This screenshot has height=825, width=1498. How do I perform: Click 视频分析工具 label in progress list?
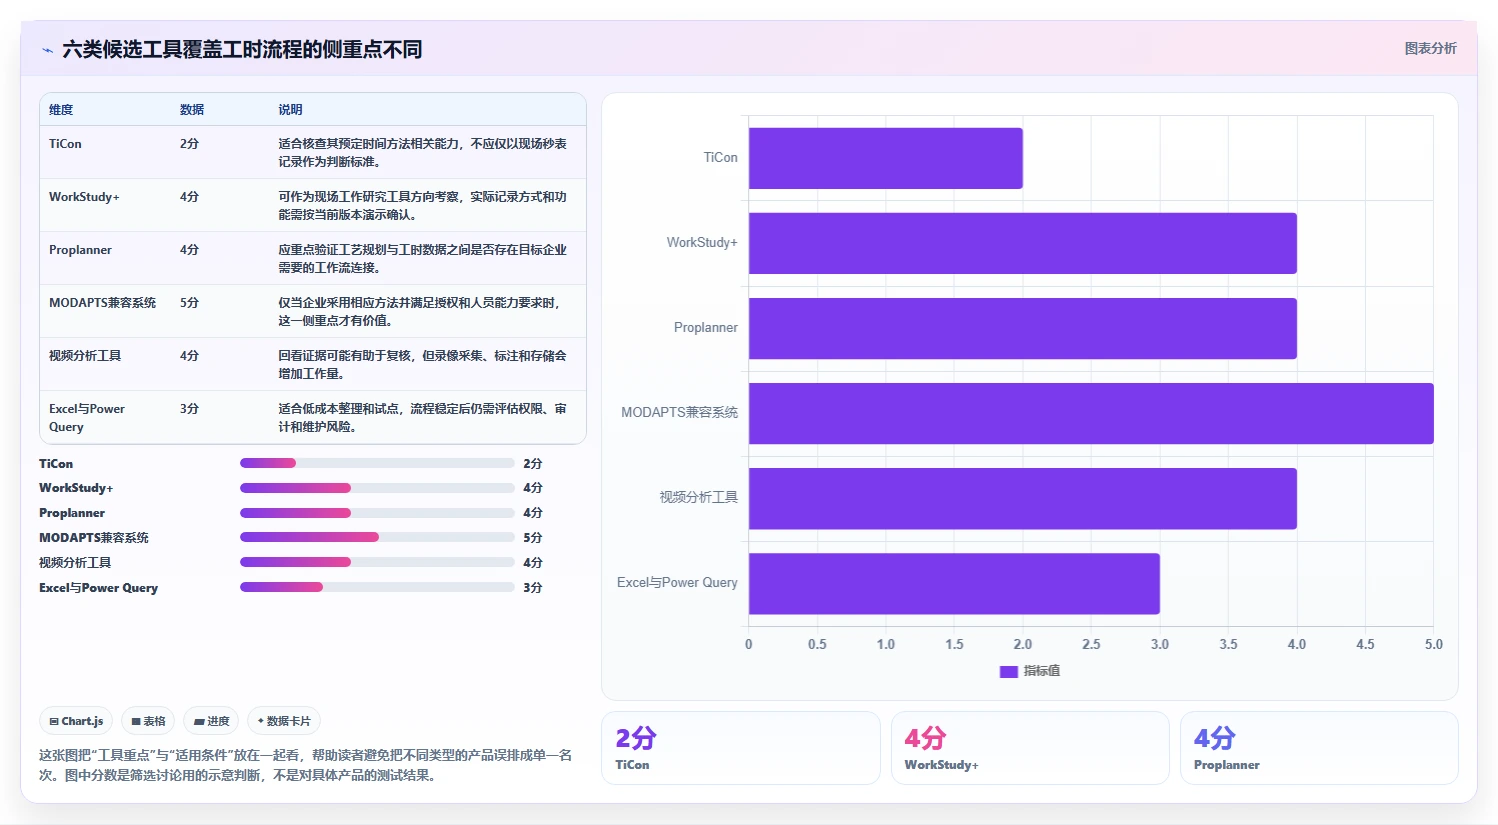pos(75,563)
